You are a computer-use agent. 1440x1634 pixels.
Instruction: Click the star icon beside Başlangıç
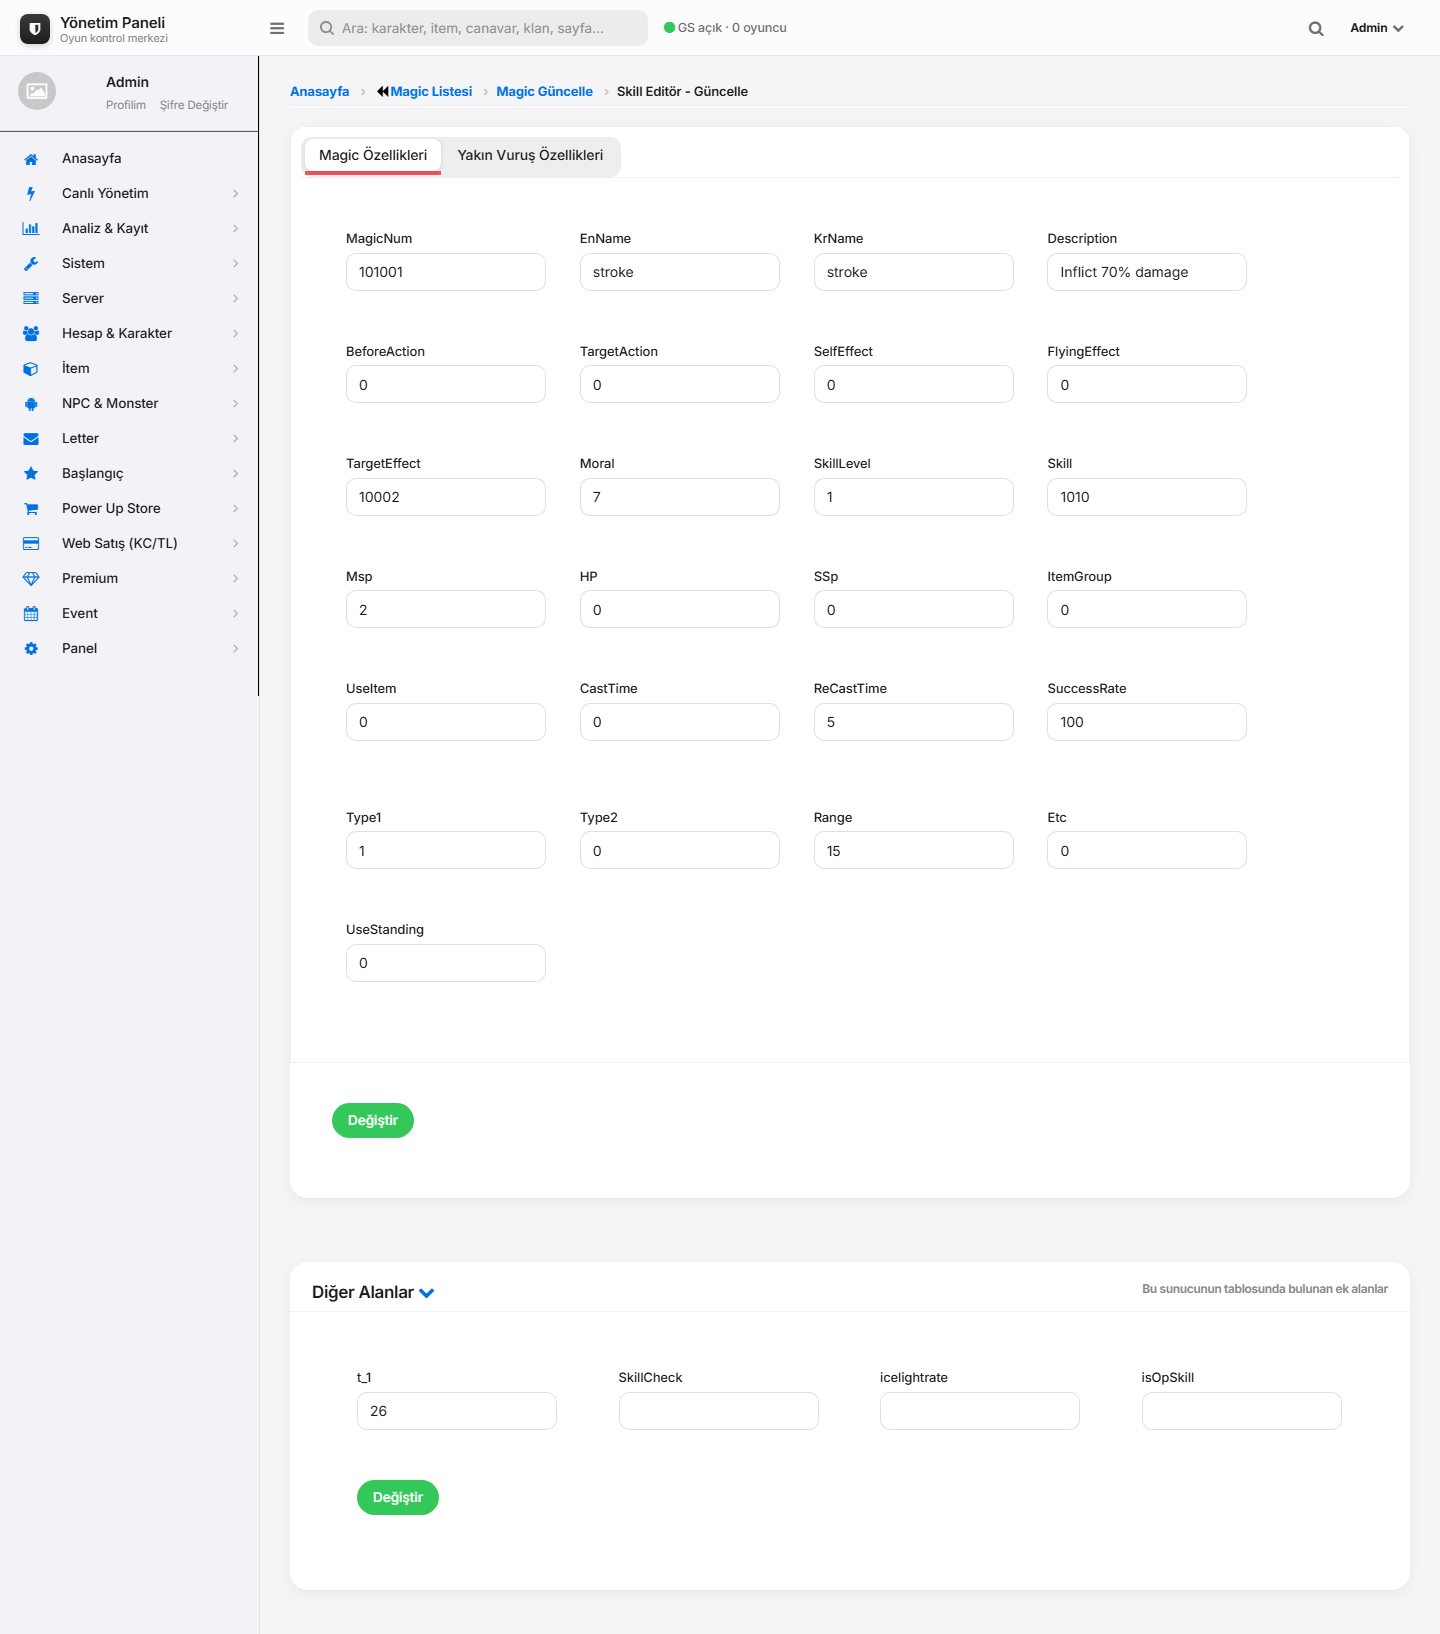point(31,474)
